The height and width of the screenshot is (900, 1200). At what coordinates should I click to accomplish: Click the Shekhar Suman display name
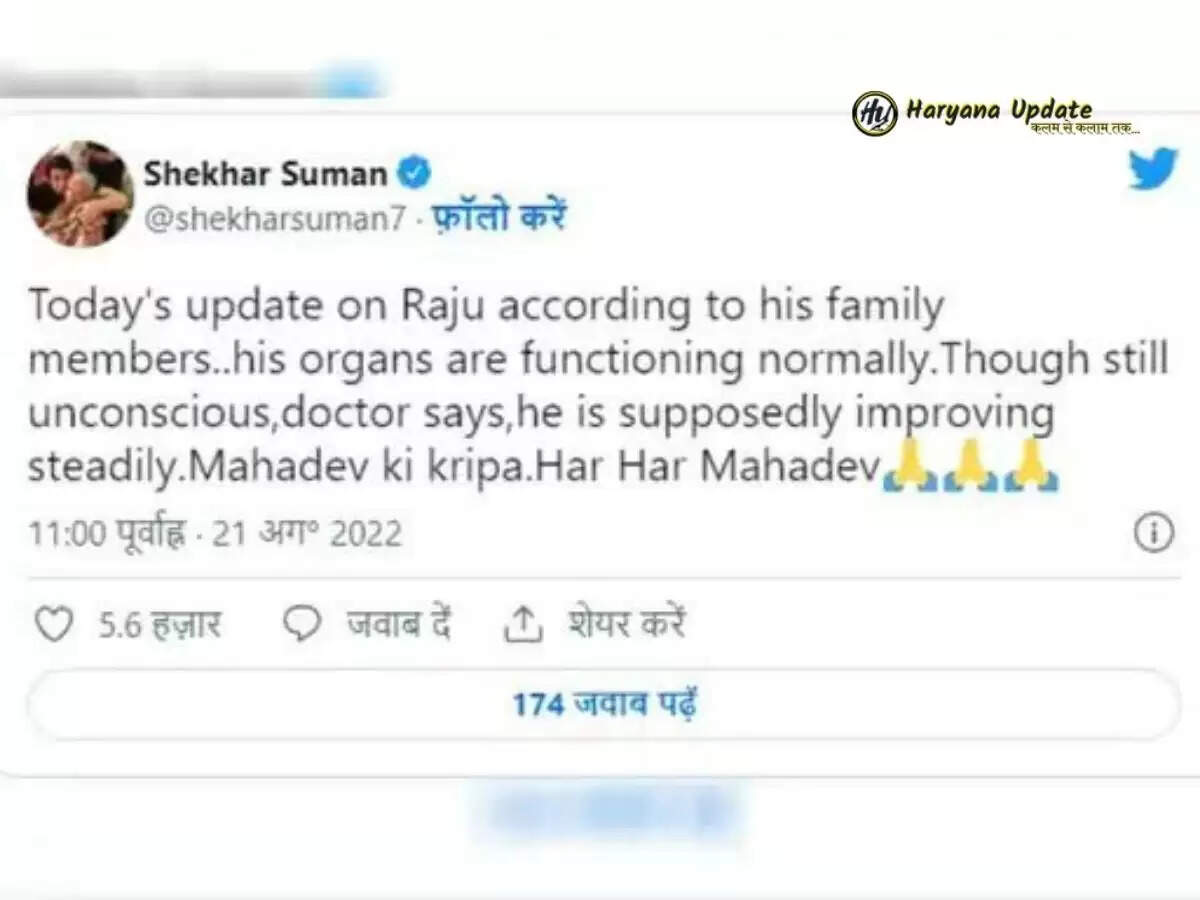pos(265,173)
